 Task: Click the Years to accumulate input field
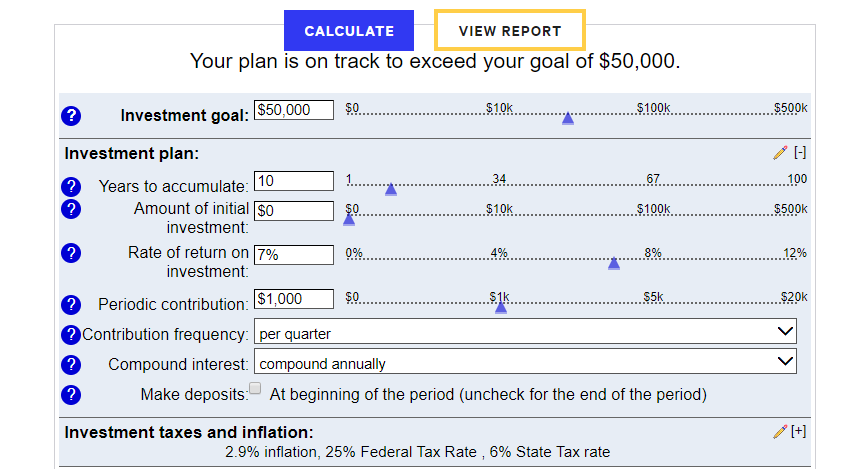pyautogui.click(x=294, y=181)
